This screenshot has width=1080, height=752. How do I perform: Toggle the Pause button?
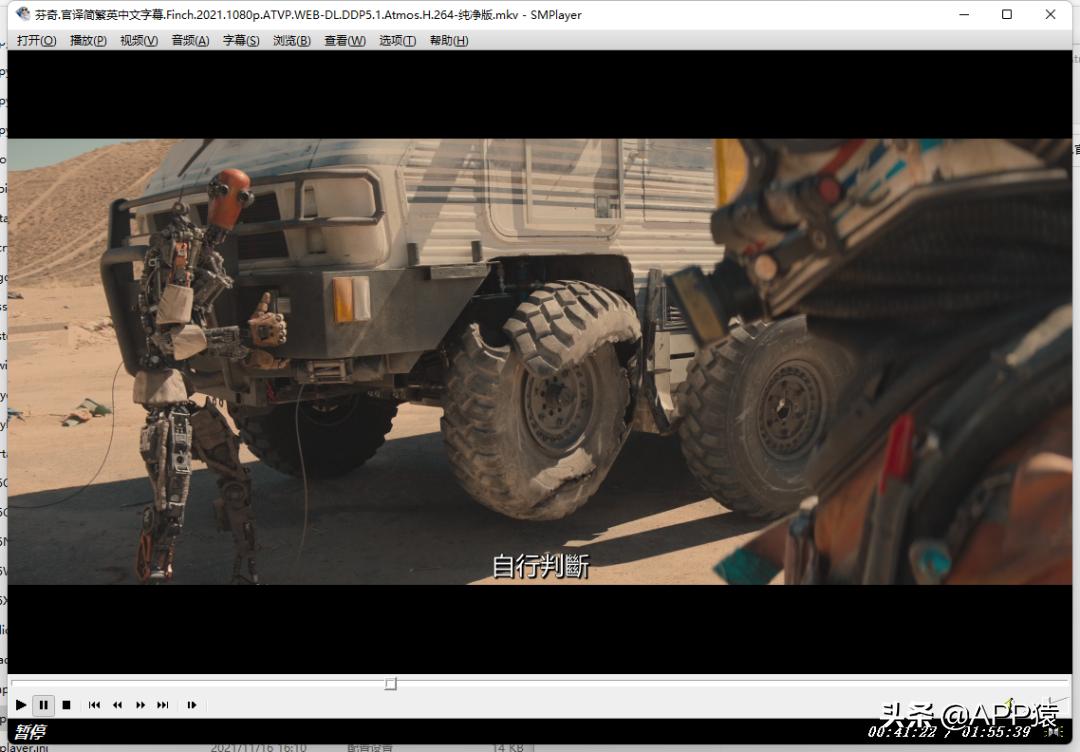click(x=43, y=705)
